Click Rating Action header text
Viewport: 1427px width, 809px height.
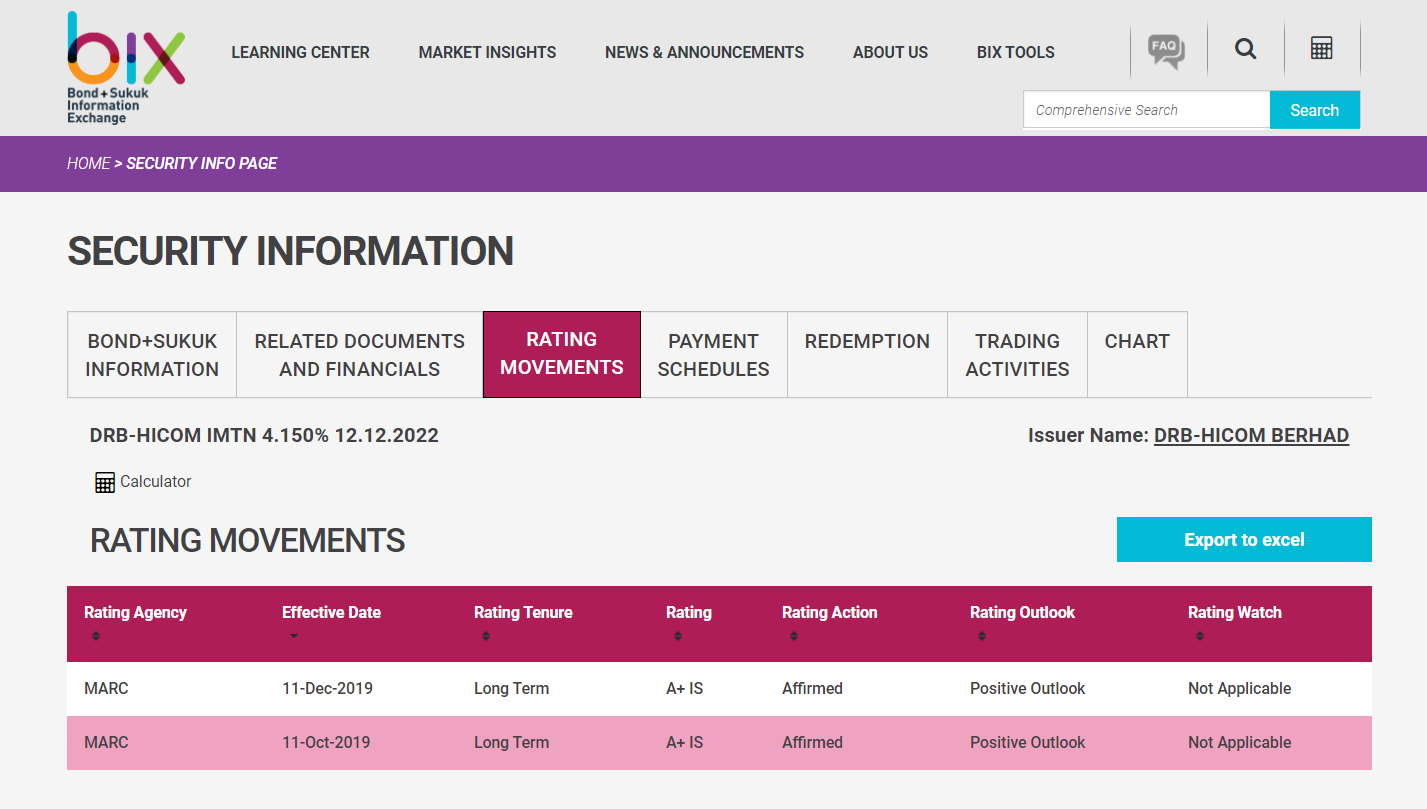[x=829, y=612]
